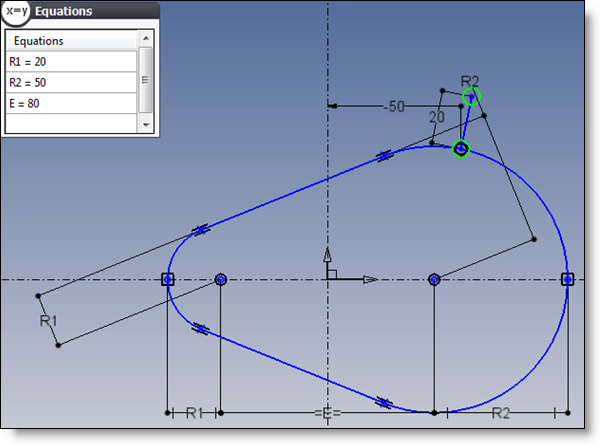This screenshot has width=601, height=445.
Task: Select the lower-right tangent constraint marker
Action: tap(384, 403)
